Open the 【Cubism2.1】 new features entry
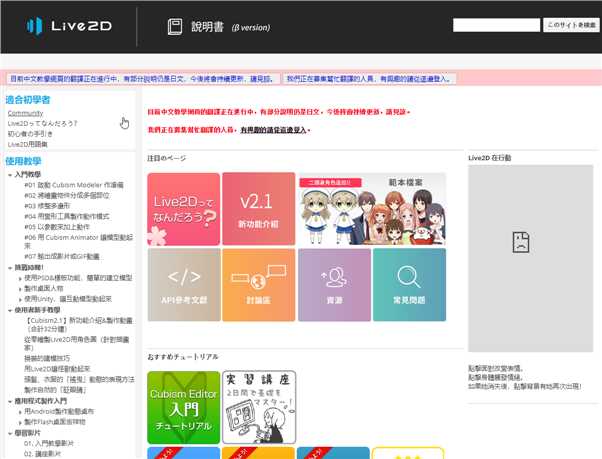This screenshot has height=459, width=602. click(79, 325)
